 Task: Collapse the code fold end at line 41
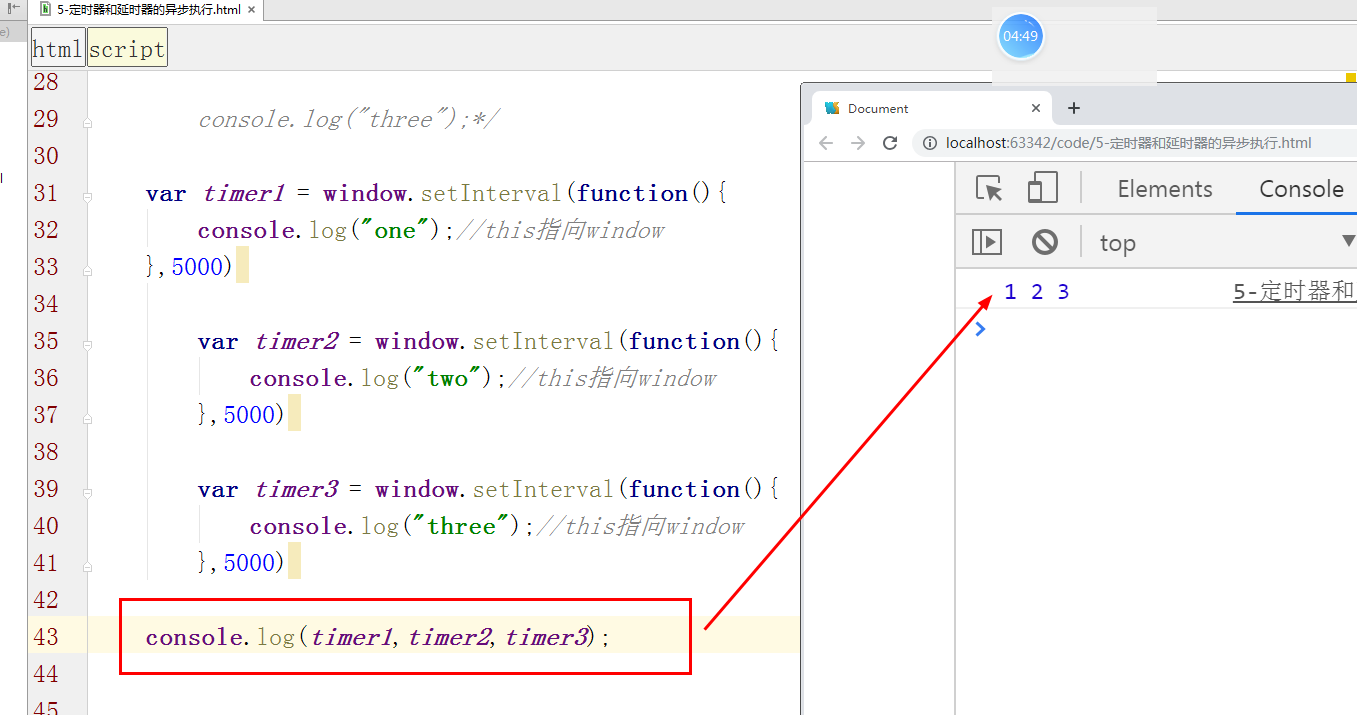[x=88, y=567]
